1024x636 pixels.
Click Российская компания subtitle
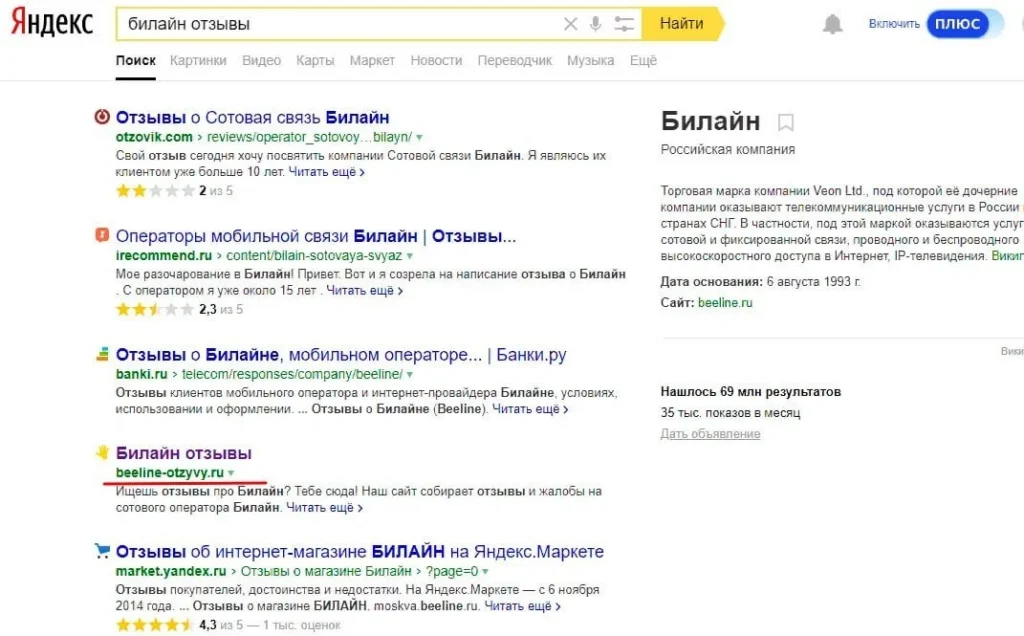click(728, 150)
